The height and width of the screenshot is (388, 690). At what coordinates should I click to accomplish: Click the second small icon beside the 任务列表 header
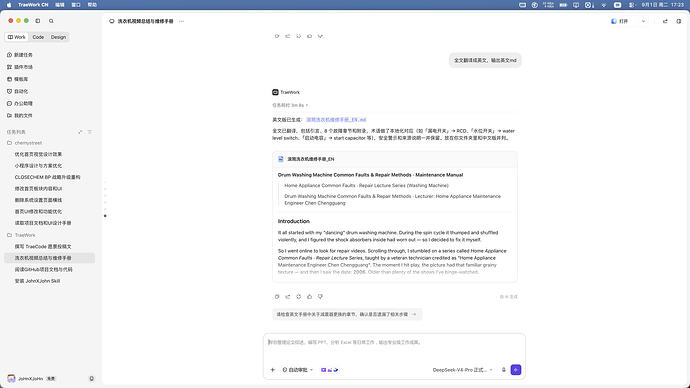[x=90, y=132]
